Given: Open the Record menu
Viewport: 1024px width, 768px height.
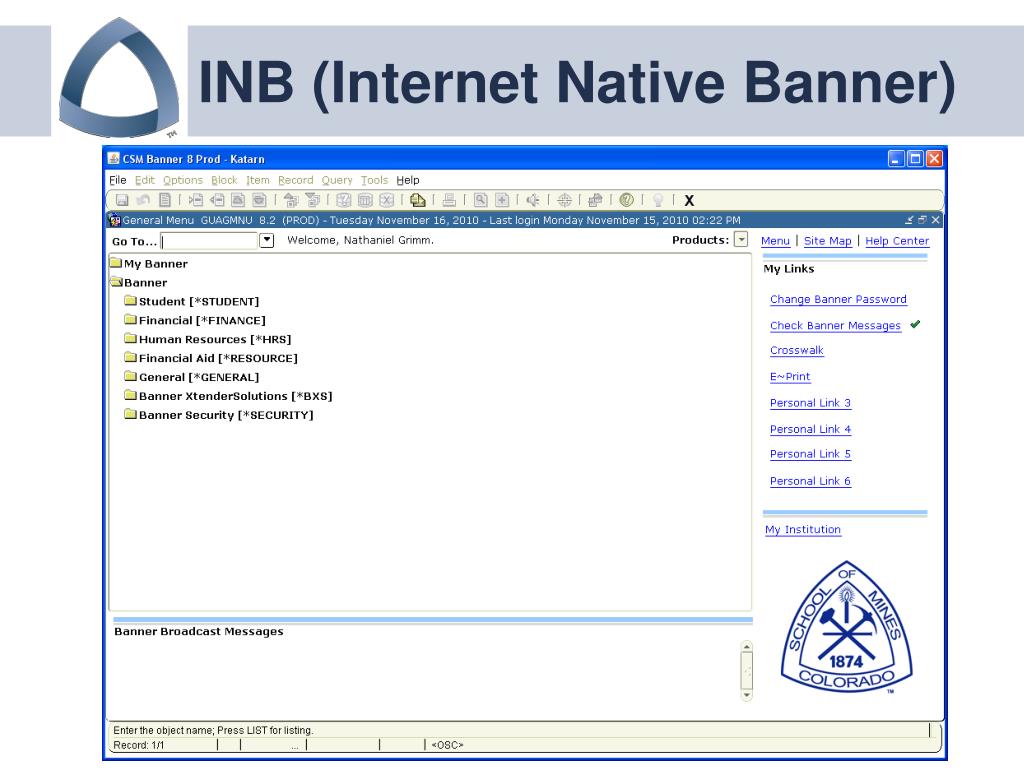Looking at the screenshot, I should point(296,180).
